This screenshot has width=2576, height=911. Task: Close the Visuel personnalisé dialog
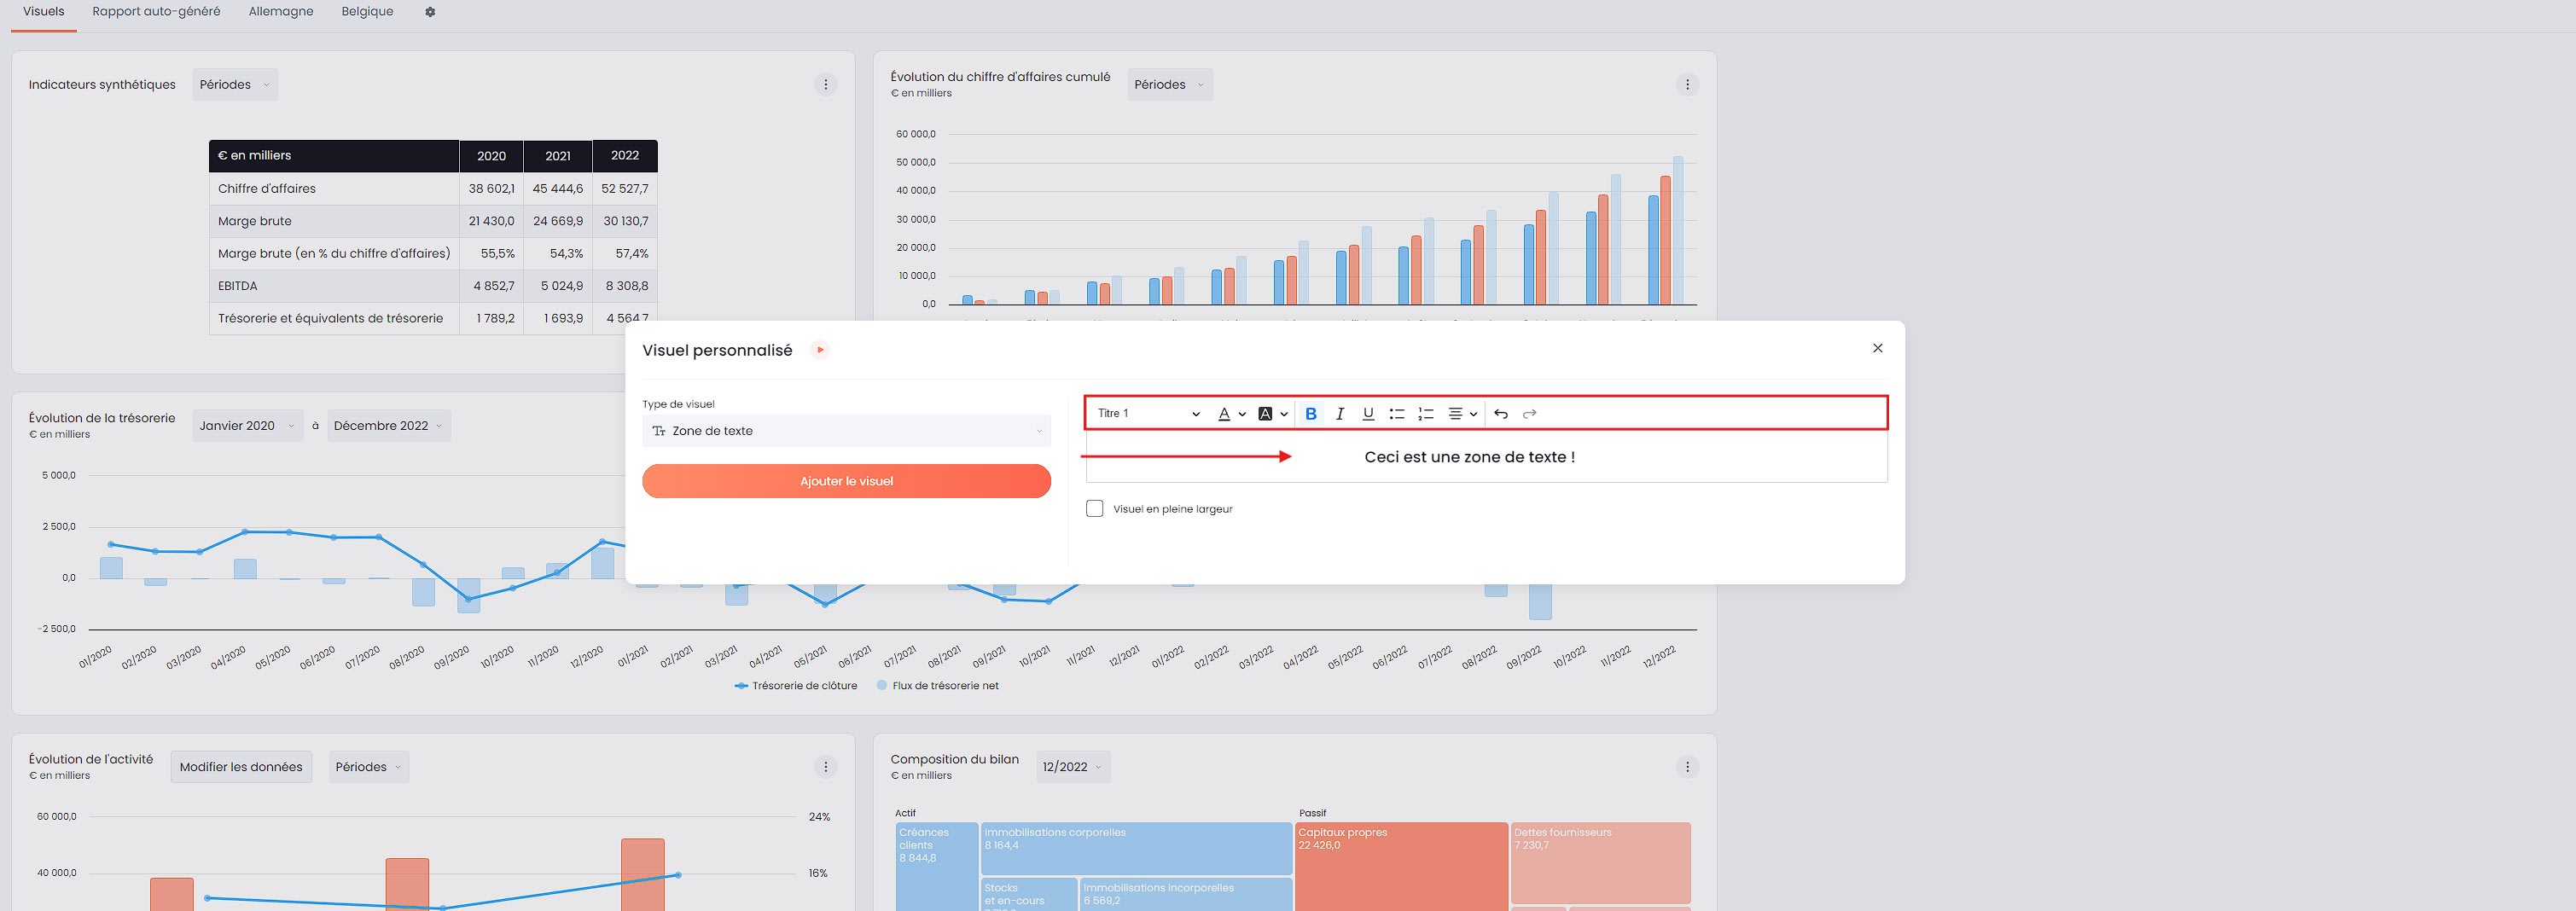point(1877,348)
